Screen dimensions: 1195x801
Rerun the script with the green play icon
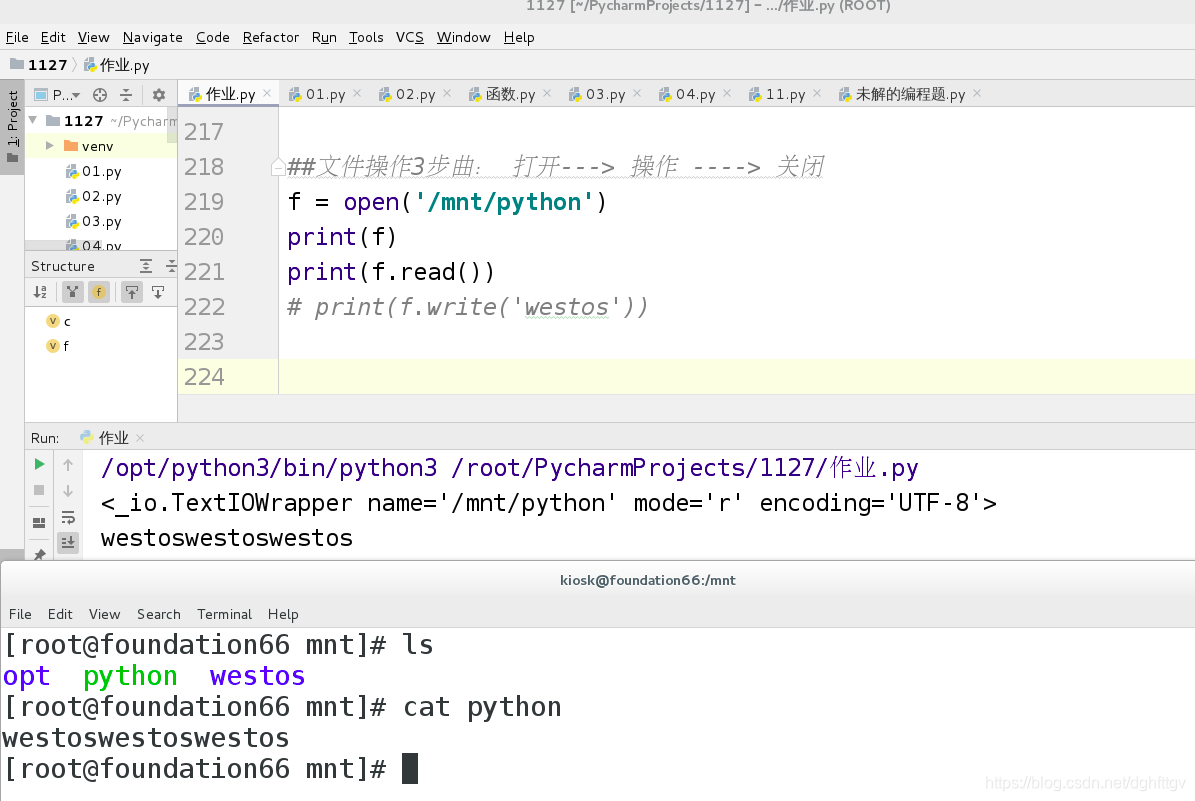[x=39, y=464]
